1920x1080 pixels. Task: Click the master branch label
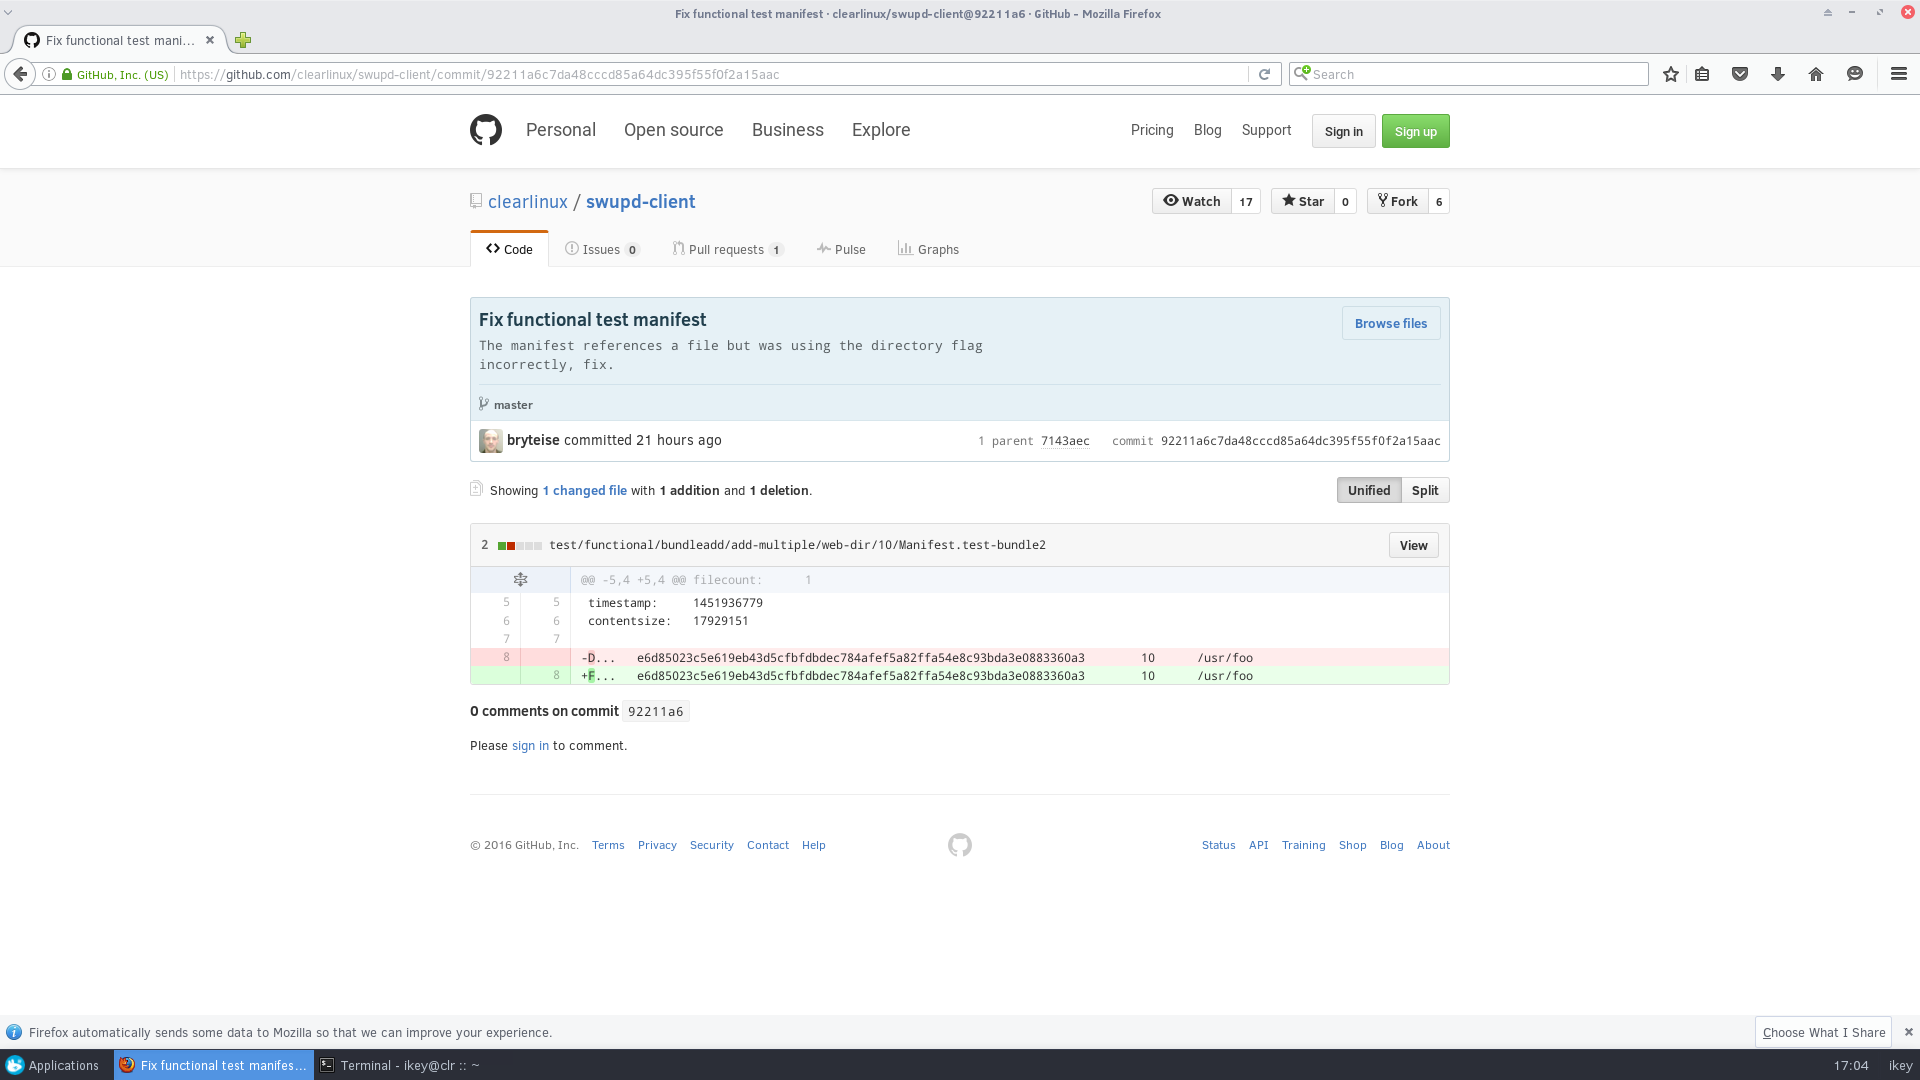(x=513, y=405)
